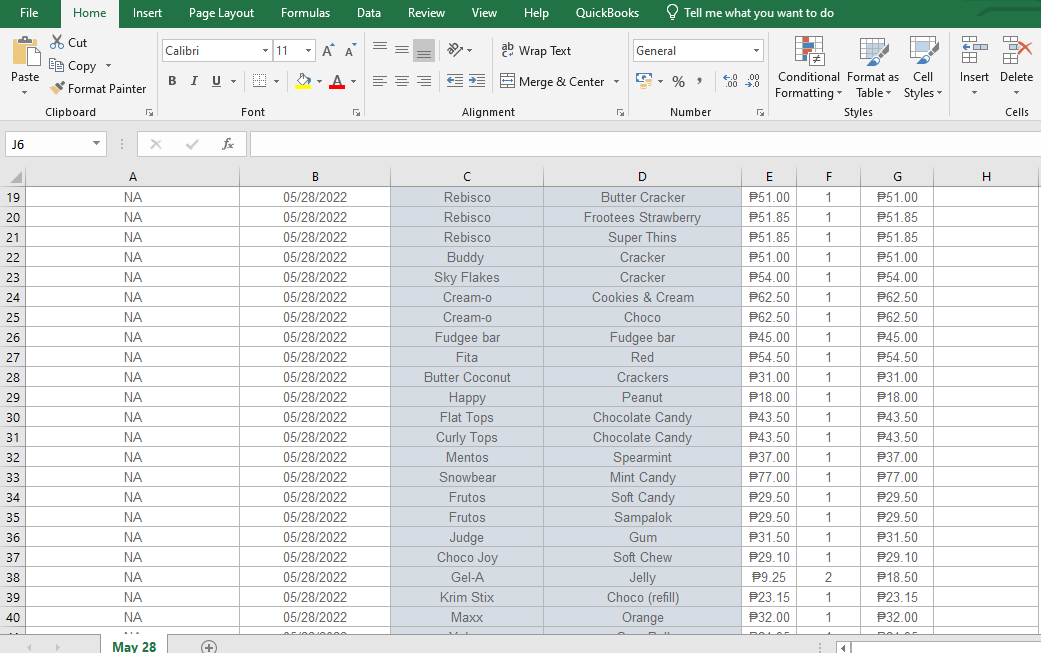Image resolution: width=1041 pixels, height=653 pixels.
Task: Click Merge & Center
Action: point(554,81)
